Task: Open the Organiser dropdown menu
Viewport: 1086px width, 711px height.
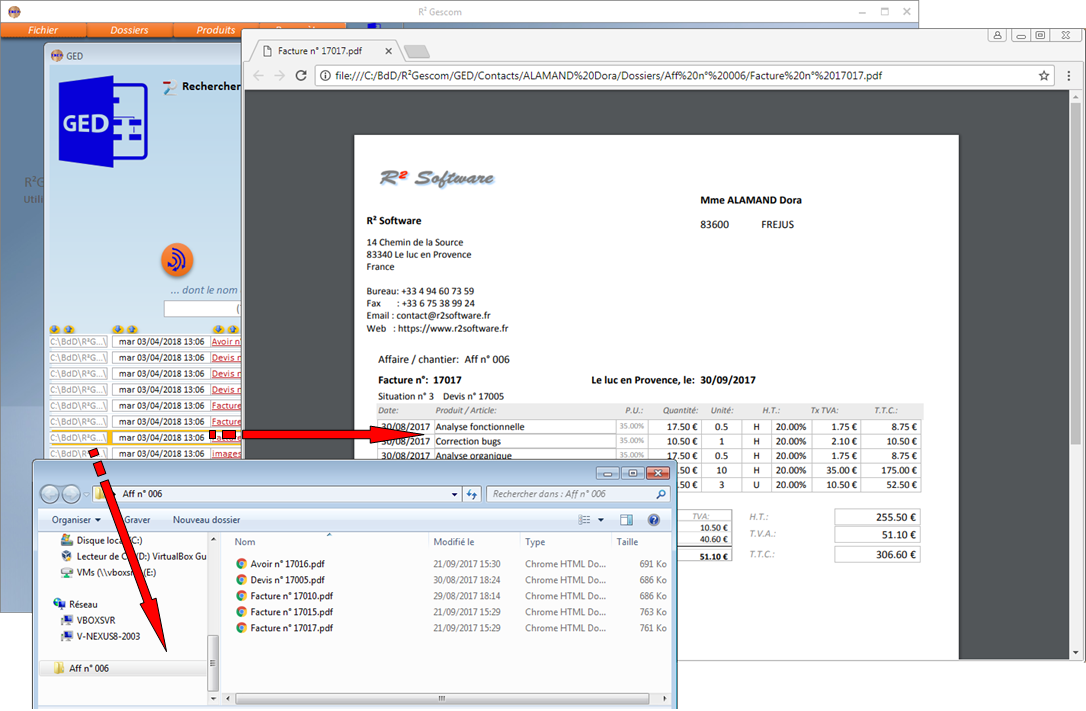Action: click(x=76, y=519)
